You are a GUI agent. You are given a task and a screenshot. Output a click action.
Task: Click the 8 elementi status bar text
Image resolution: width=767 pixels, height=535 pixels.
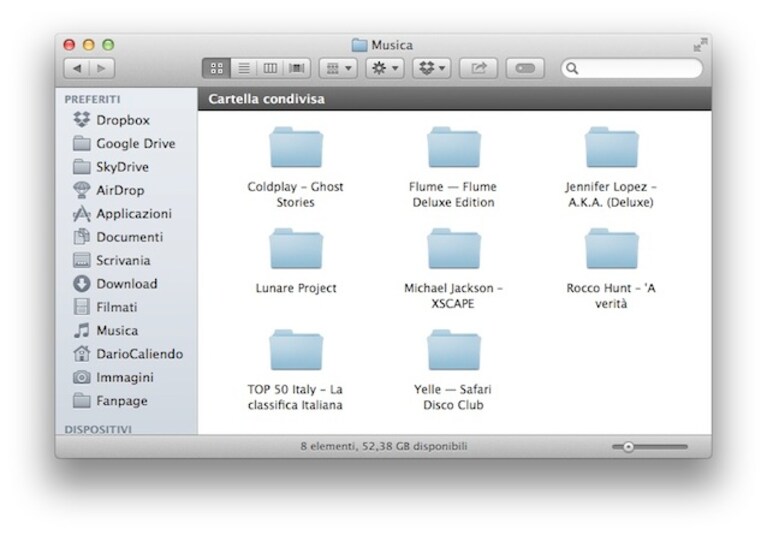[x=384, y=446]
